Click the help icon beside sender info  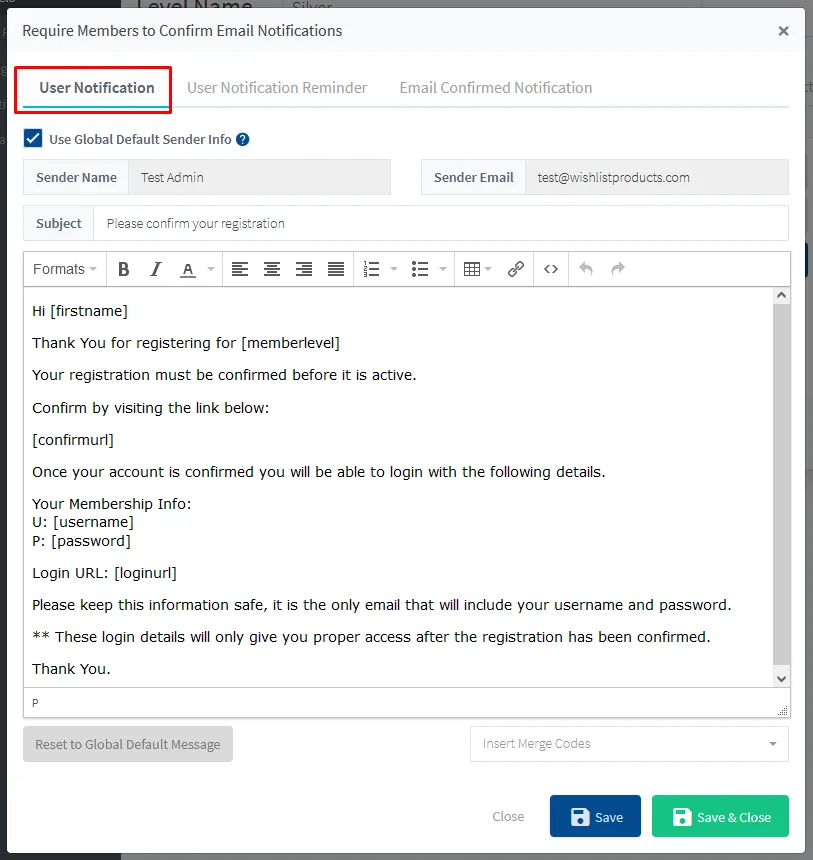click(242, 140)
